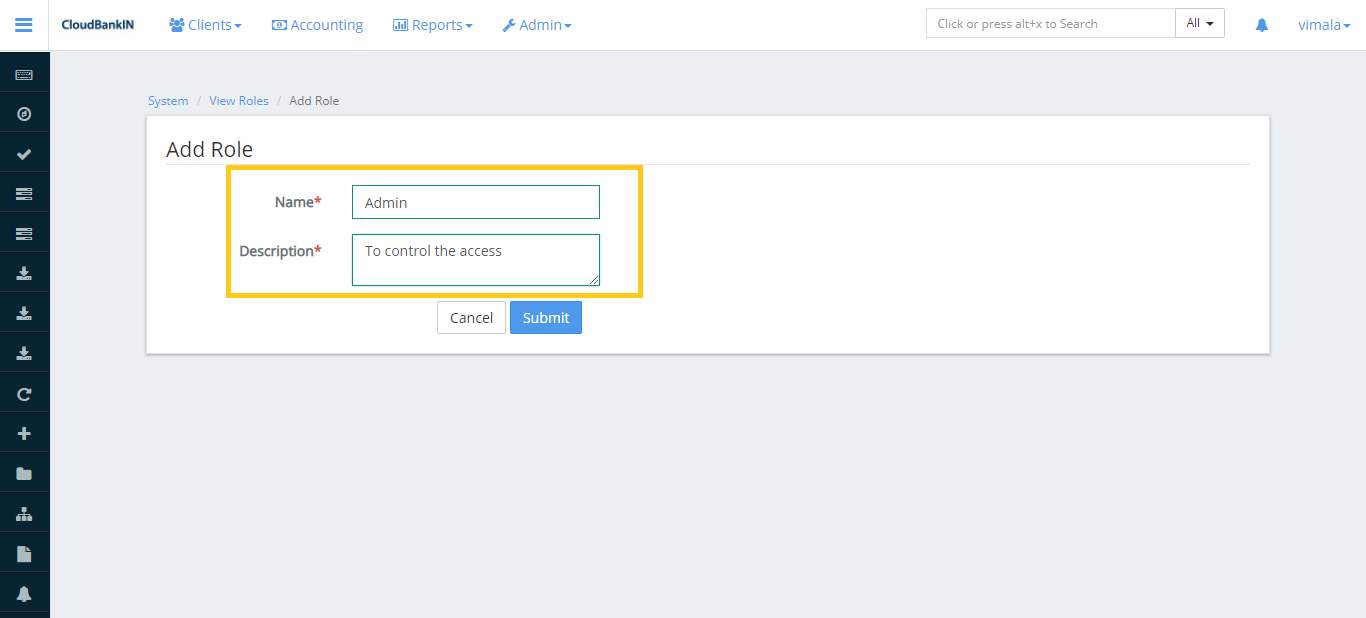Screen dimensions: 1366x618
Task: Open the vimala user account menu
Action: [x=1323, y=25]
